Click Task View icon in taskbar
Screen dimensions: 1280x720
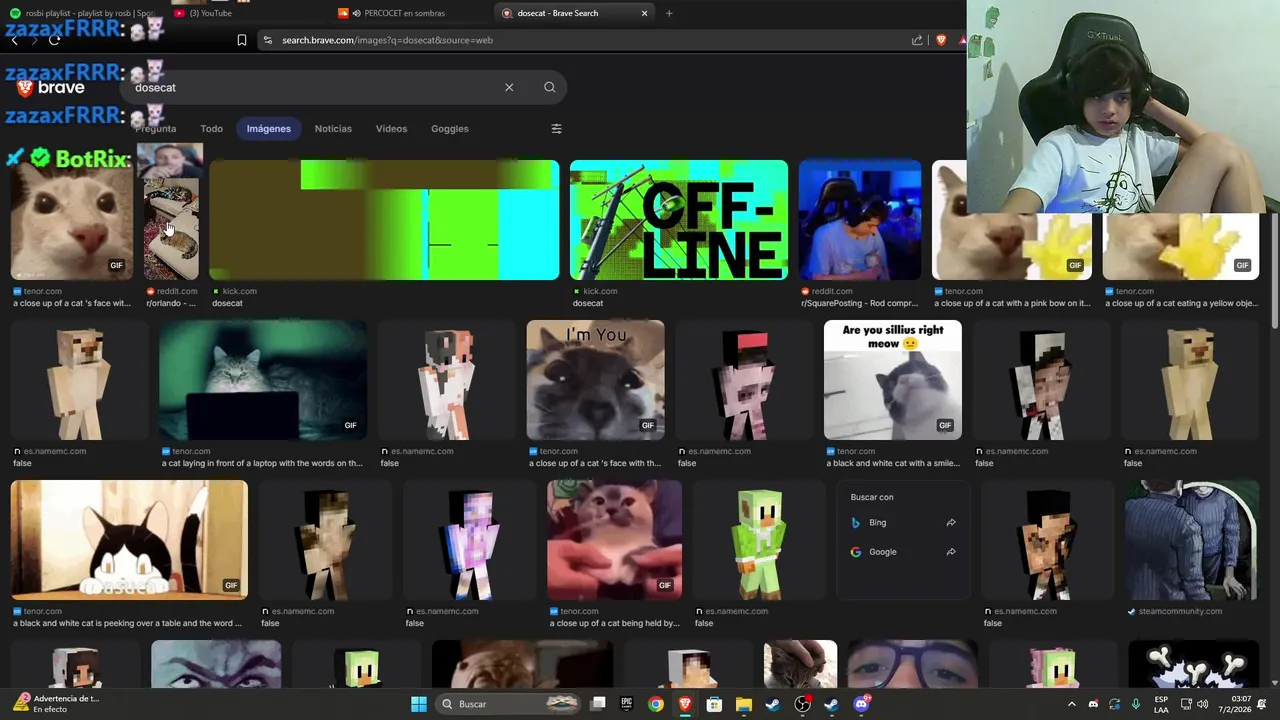[x=598, y=704]
